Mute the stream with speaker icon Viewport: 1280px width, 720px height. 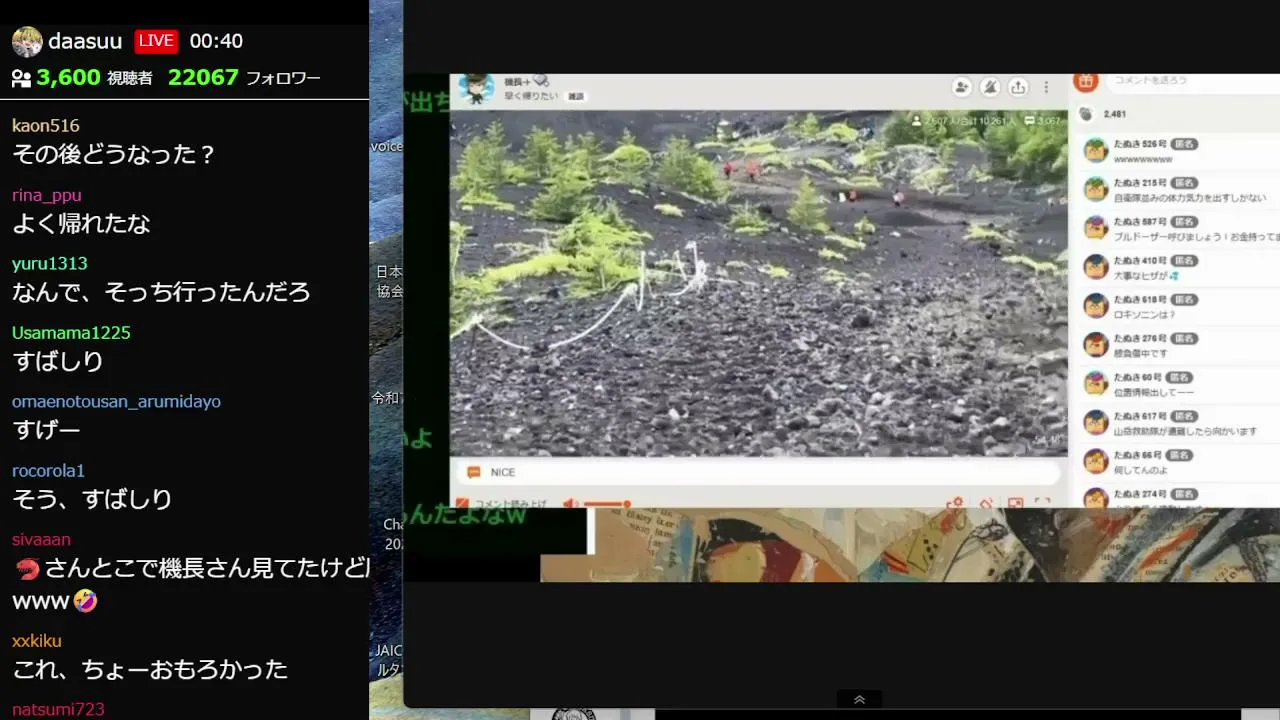(x=570, y=504)
